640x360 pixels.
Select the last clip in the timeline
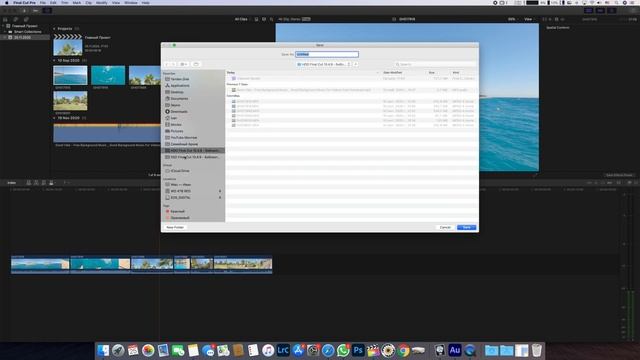[242, 264]
